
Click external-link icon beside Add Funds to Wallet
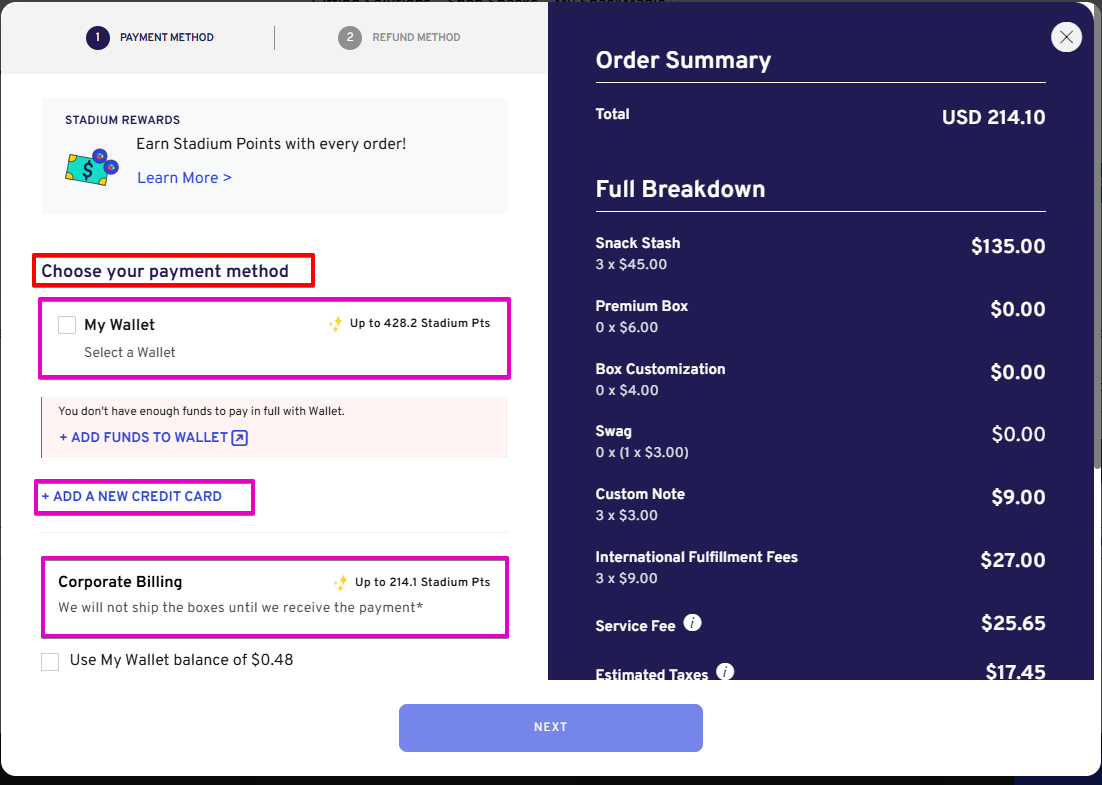pyautogui.click(x=239, y=438)
